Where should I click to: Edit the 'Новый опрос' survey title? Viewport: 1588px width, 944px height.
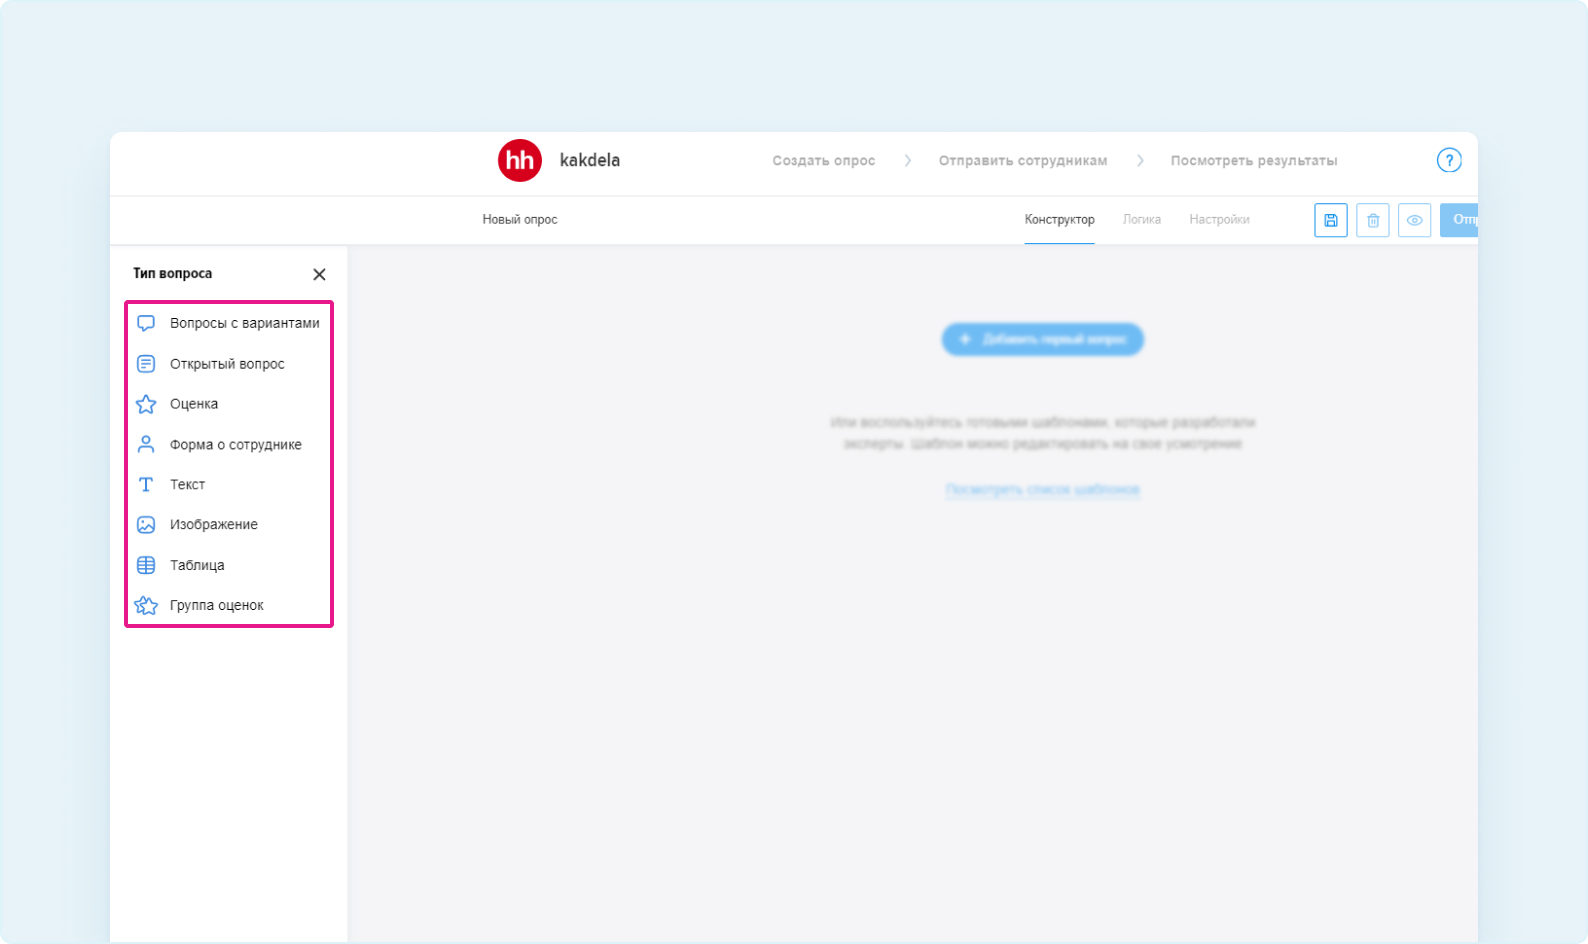coord(520,220)
